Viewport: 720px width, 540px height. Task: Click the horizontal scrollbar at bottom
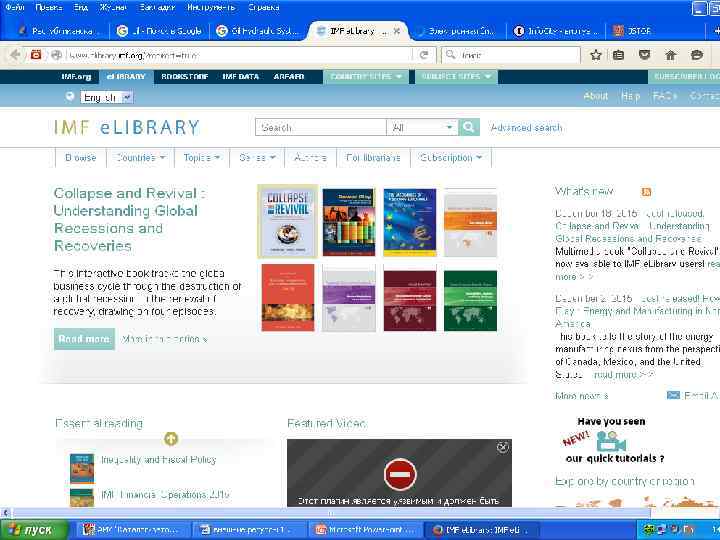coord(331,512)
